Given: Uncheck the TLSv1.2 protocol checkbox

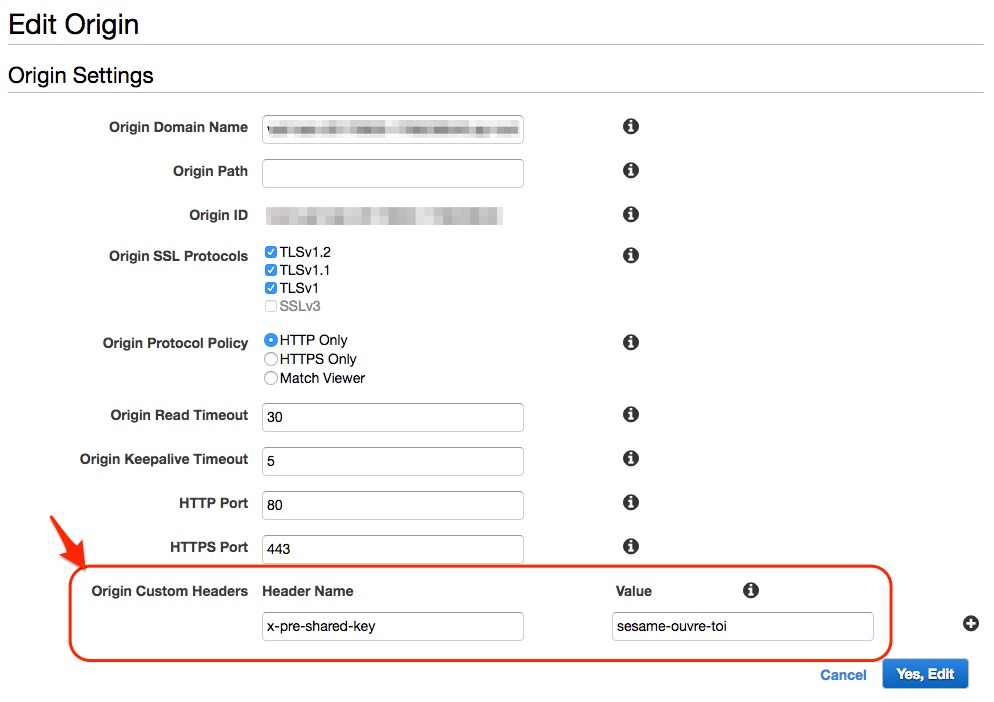Looking at the screenshot, I should point(271,252).
